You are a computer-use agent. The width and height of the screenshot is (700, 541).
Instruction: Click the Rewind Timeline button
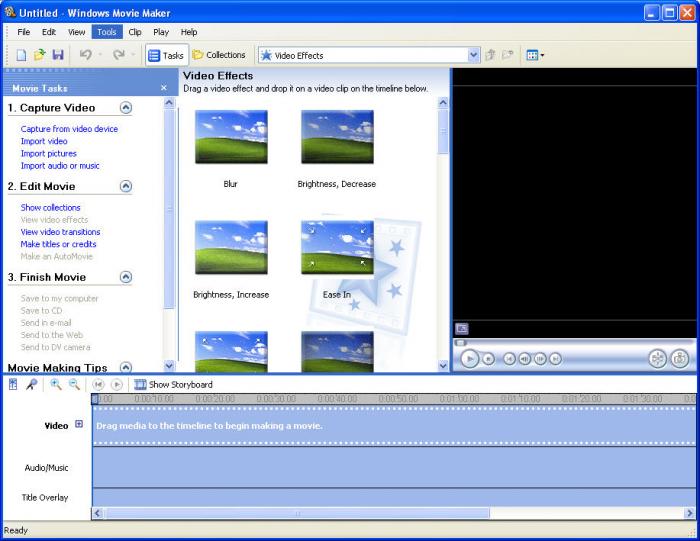[98, 384]
